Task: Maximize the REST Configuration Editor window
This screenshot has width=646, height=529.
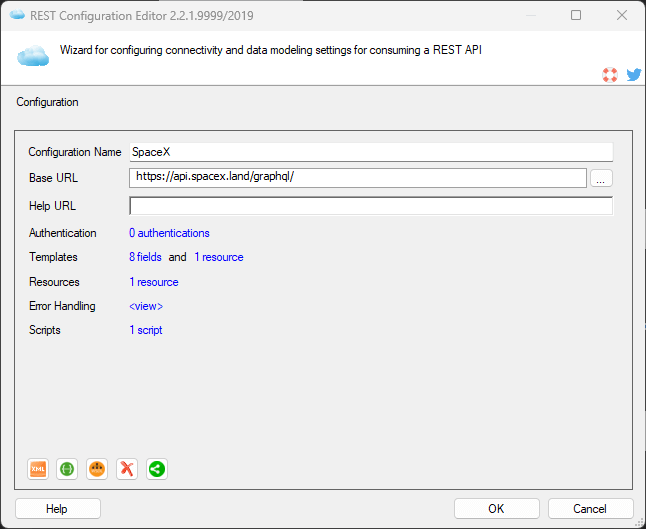Action: click(x=576, y=15)
